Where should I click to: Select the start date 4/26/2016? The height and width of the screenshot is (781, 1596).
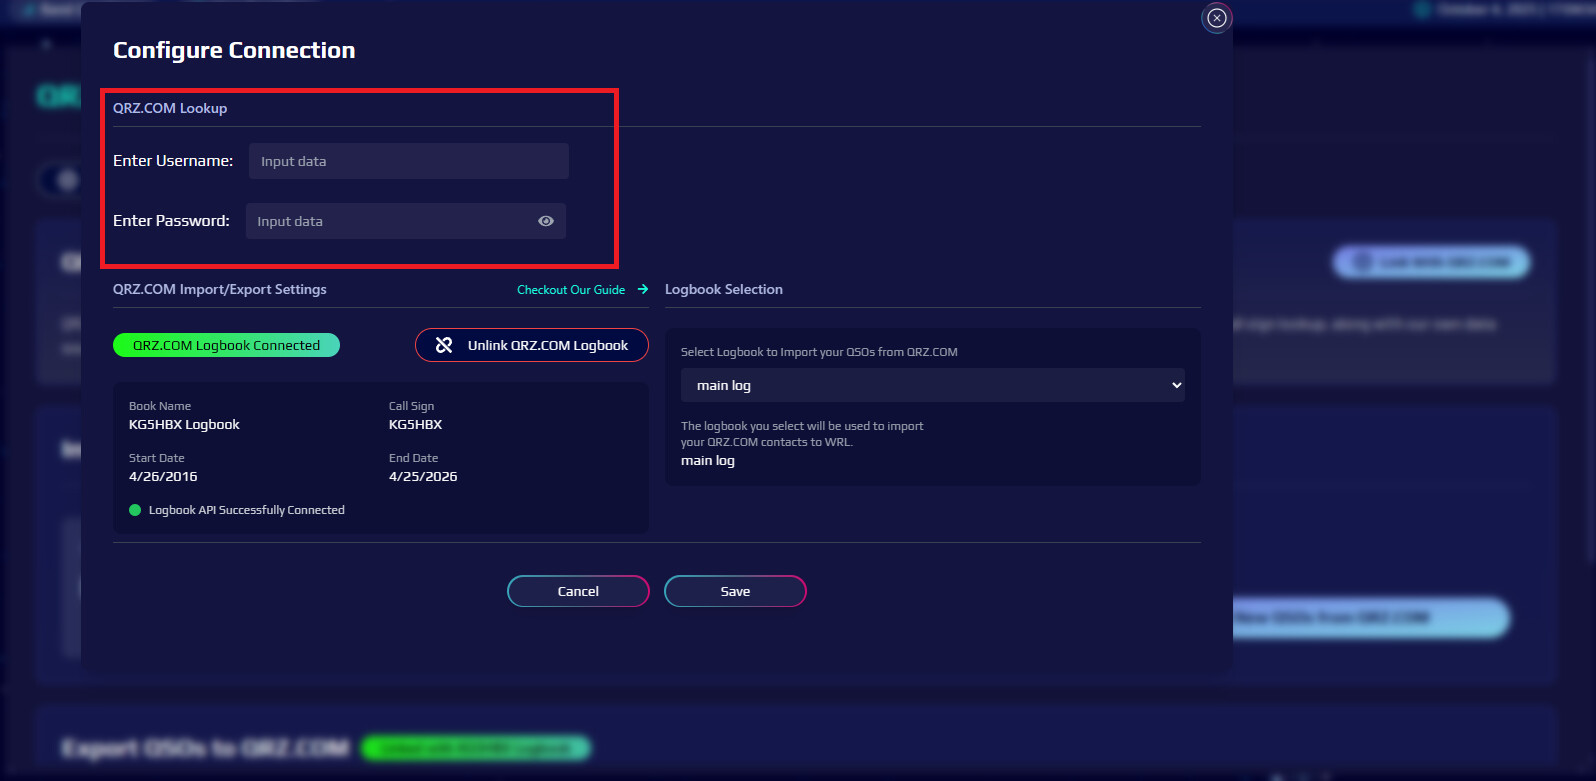pyautogui.click(x=163, y=477)
